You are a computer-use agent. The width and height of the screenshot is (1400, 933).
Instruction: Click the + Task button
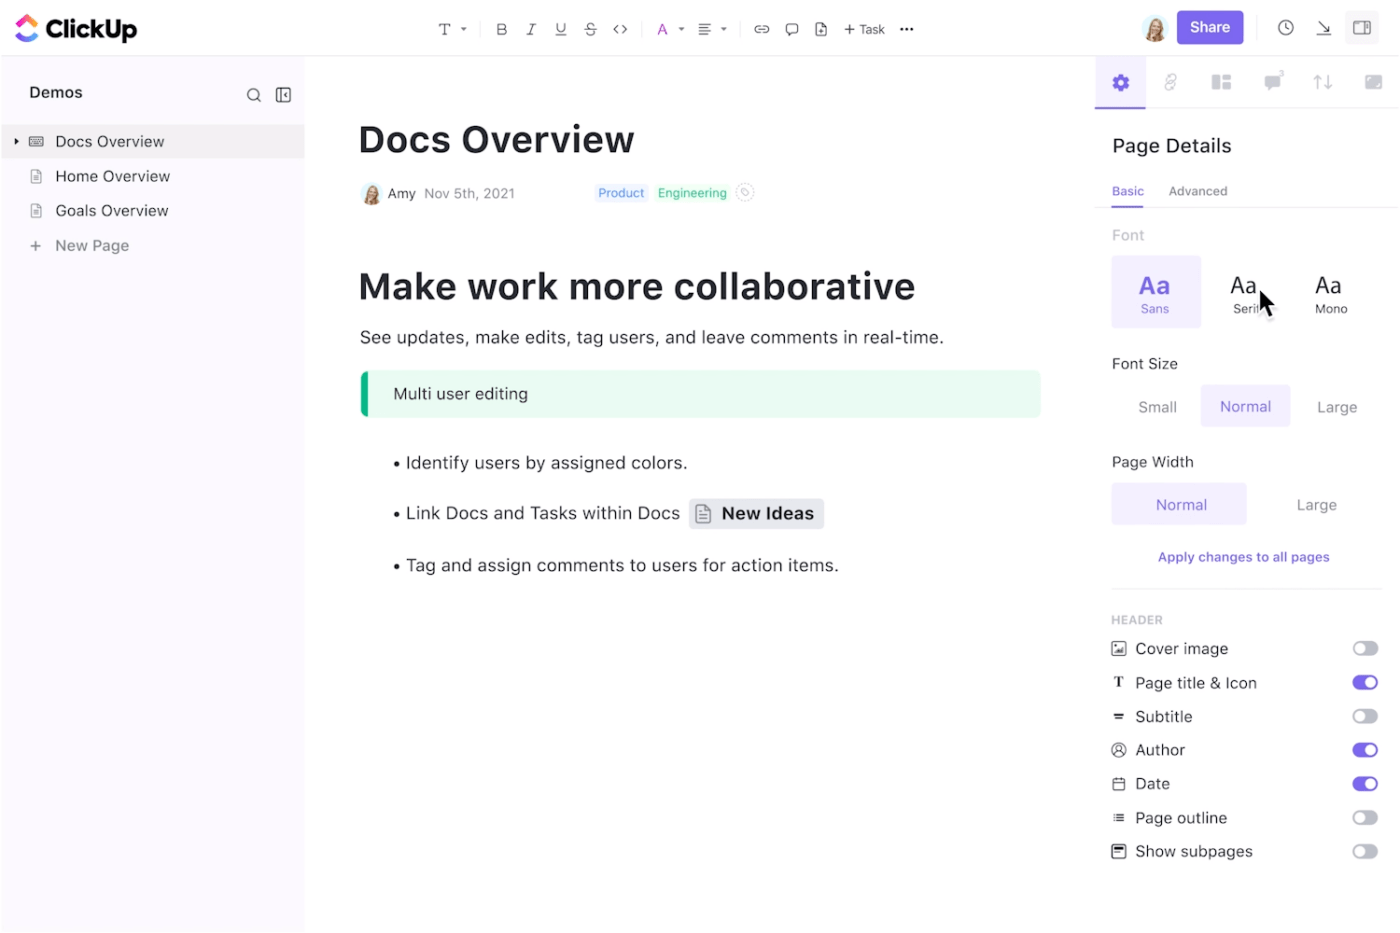[864, 29]
